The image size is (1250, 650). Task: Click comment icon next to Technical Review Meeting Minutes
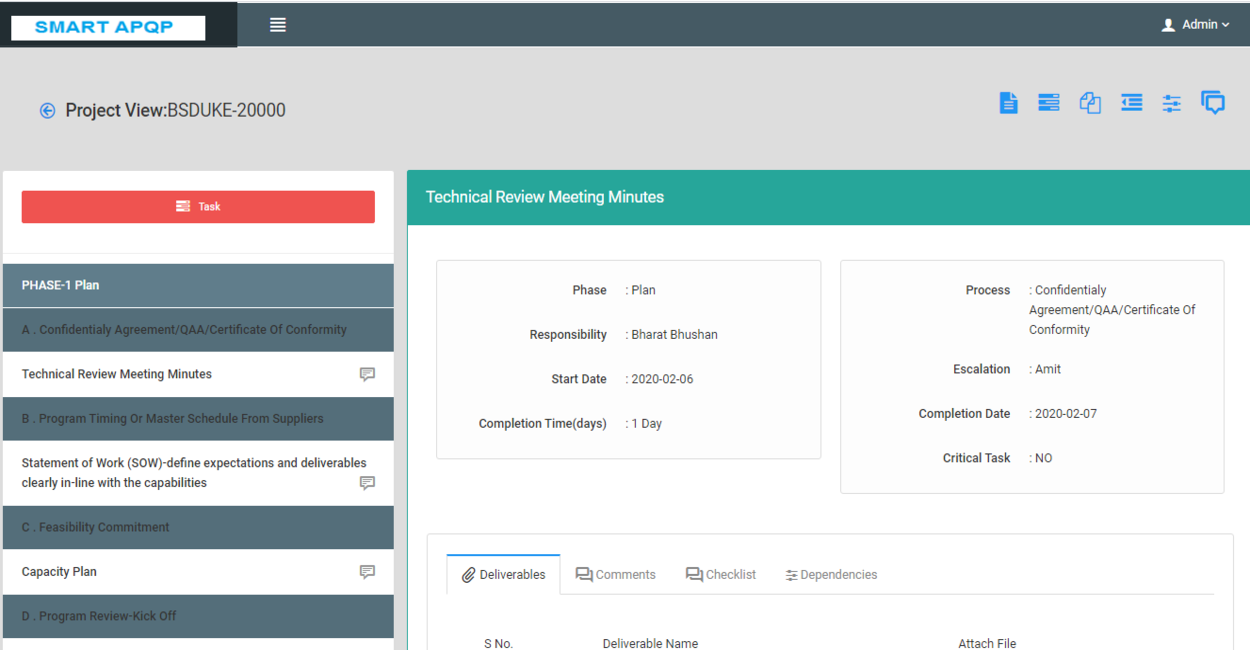(x=367, y=374)
